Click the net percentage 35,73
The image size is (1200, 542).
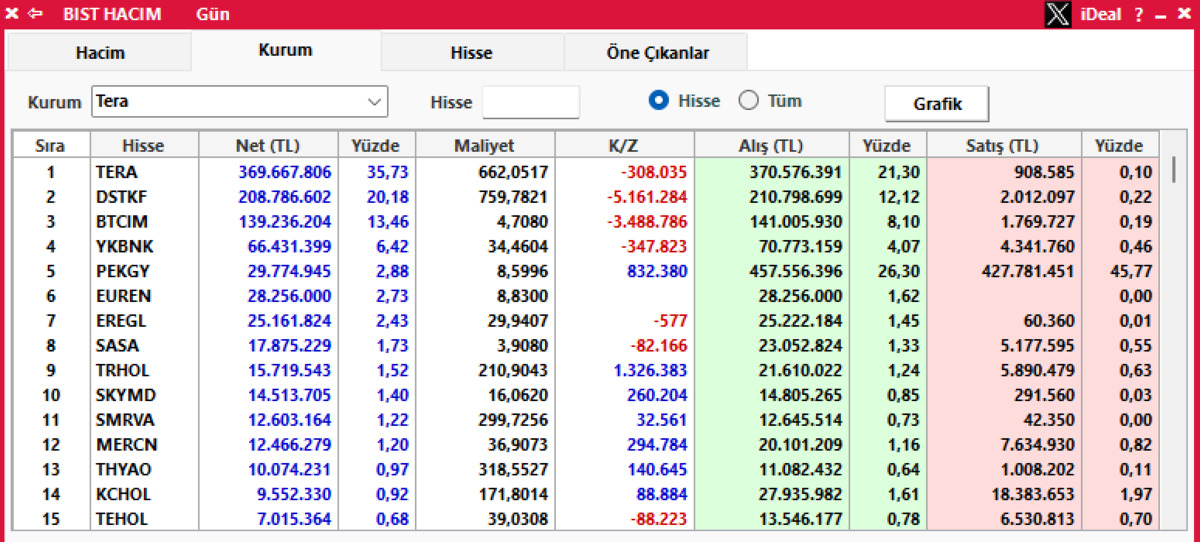coord(388,172)
